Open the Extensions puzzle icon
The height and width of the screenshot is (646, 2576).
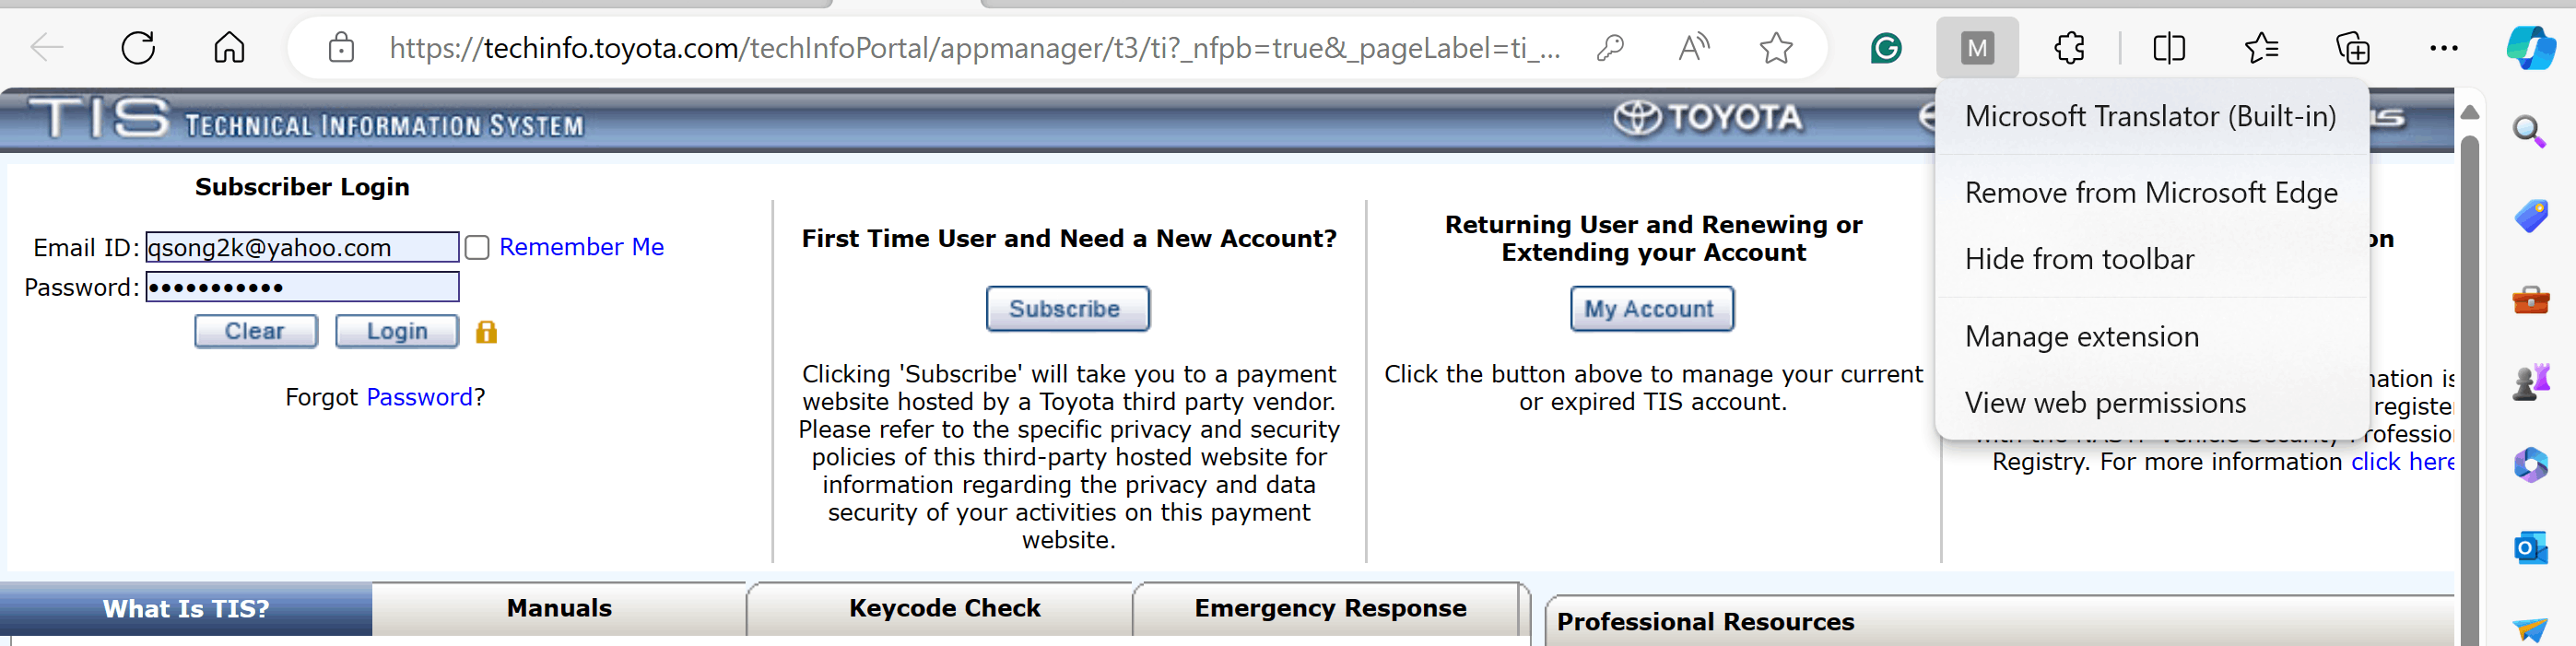pos(2069,47)
